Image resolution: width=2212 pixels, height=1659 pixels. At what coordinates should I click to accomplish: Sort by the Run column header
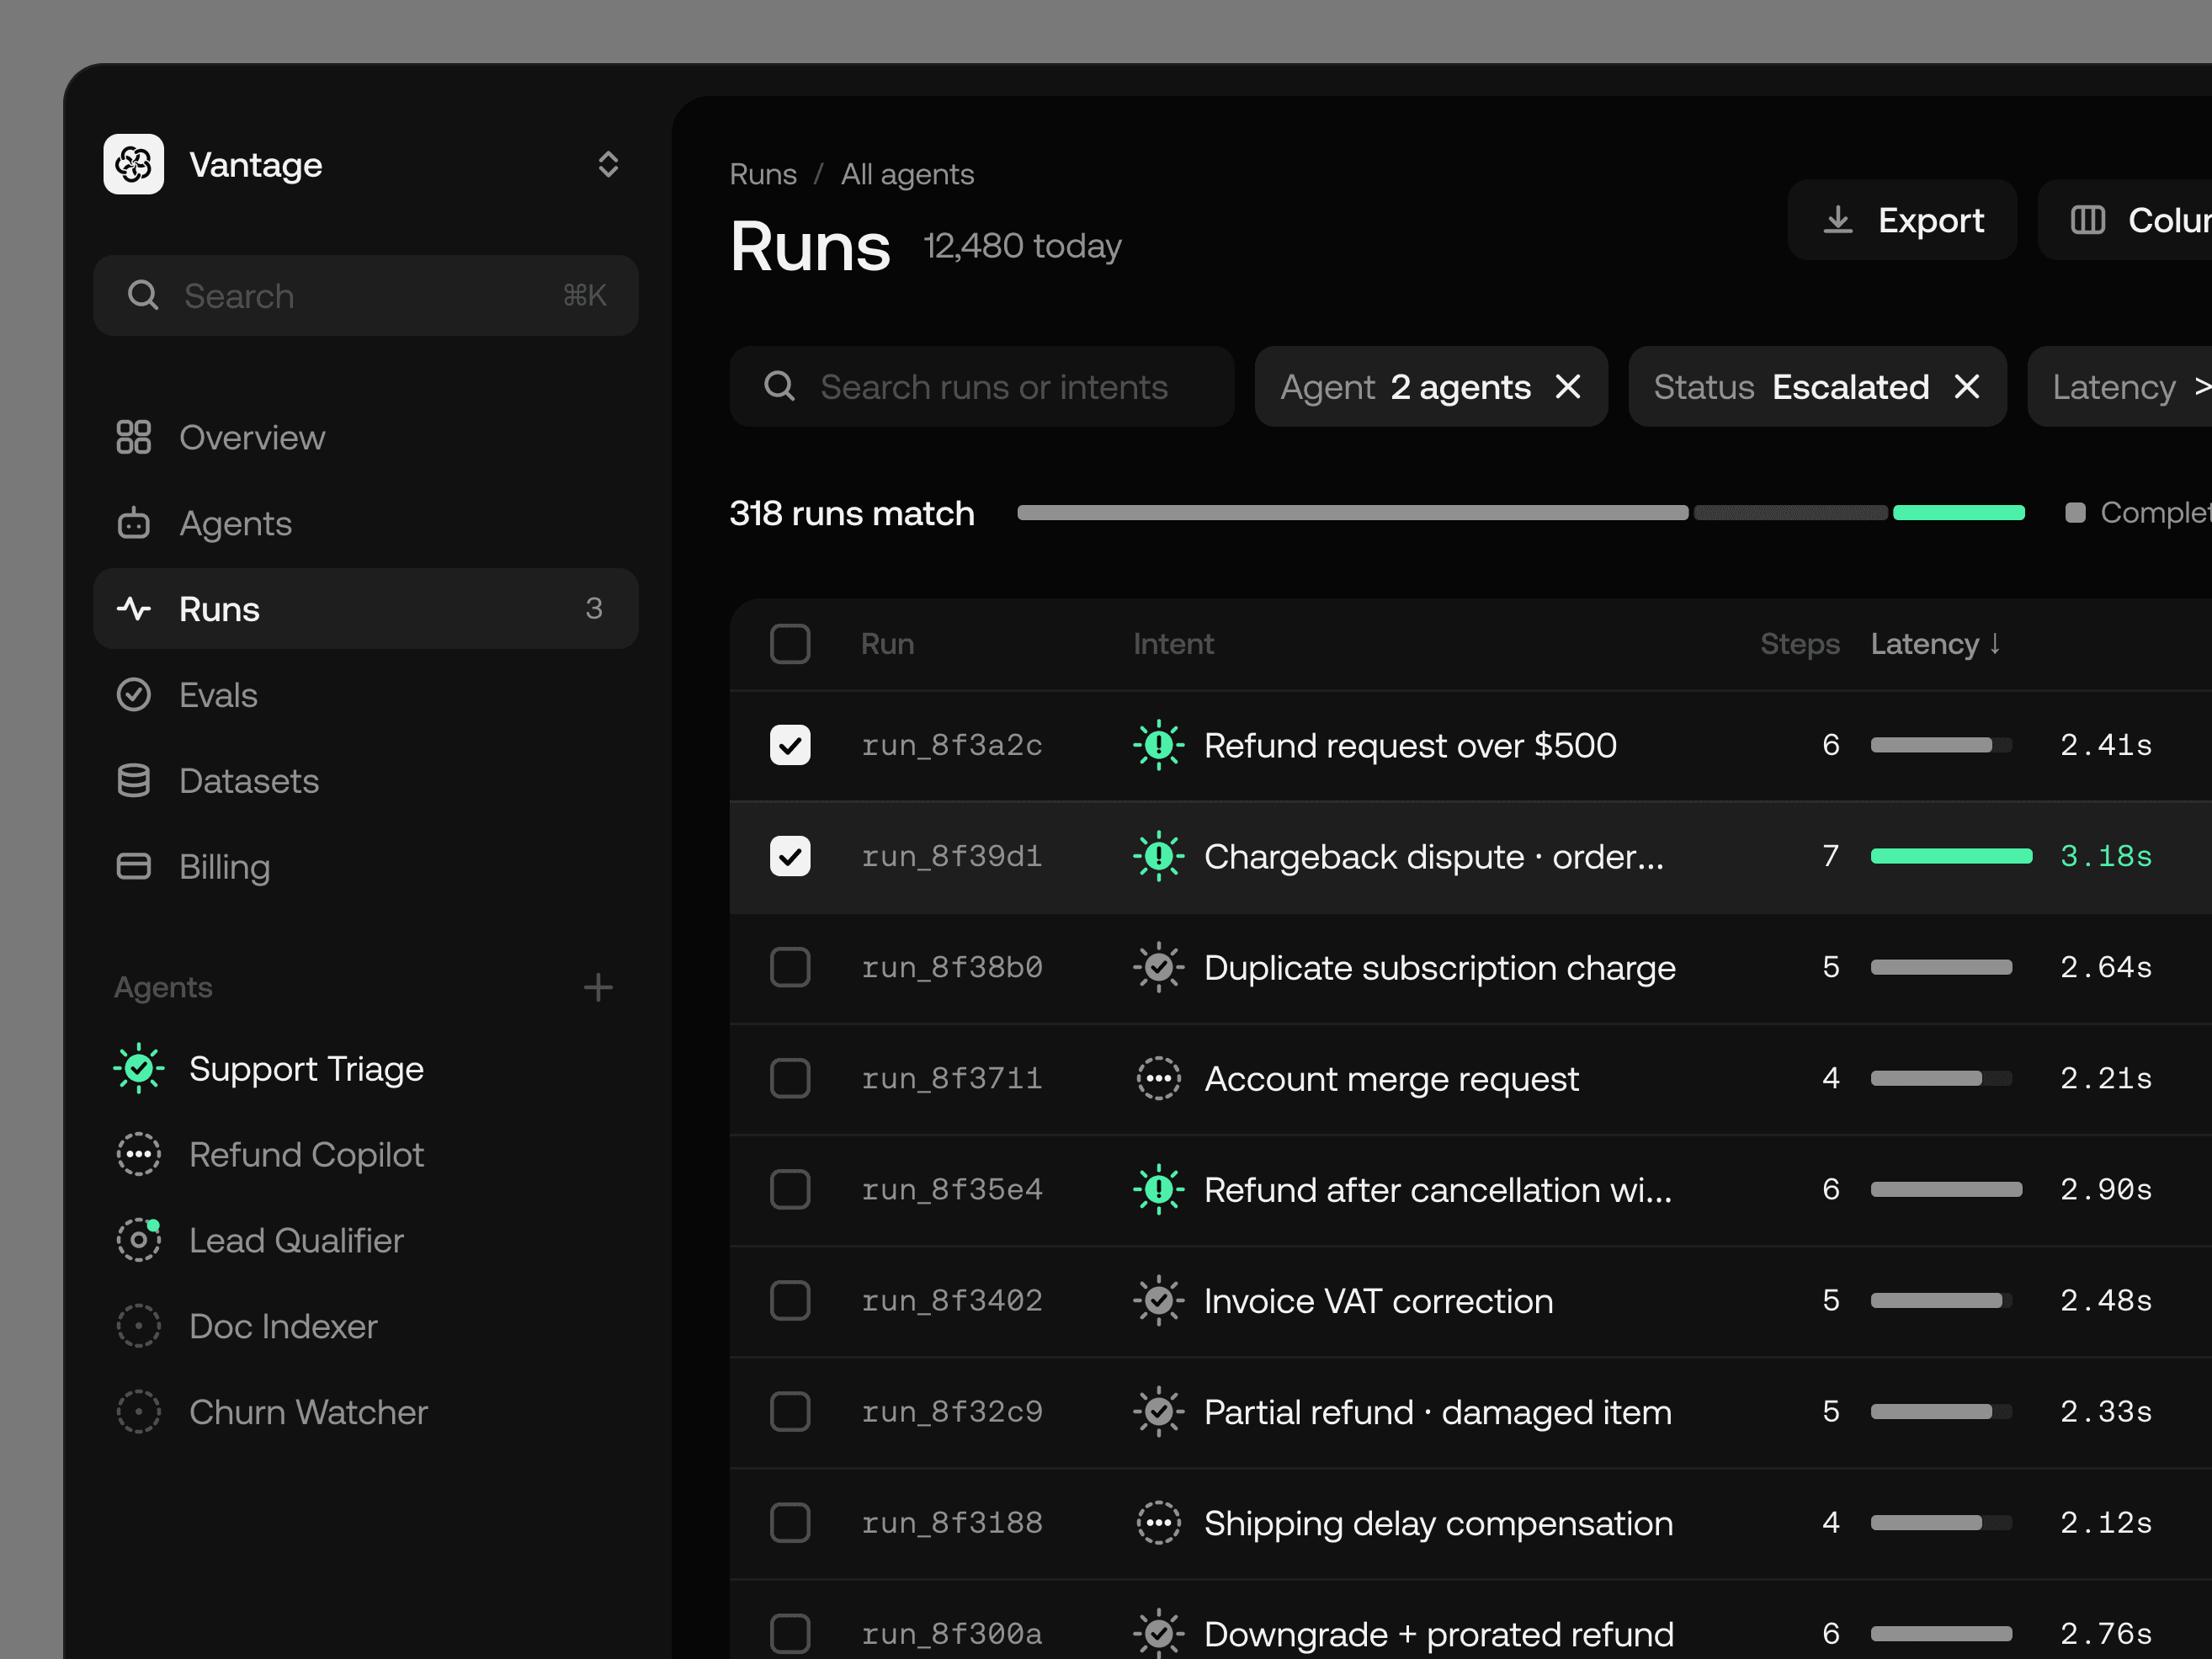888,644
